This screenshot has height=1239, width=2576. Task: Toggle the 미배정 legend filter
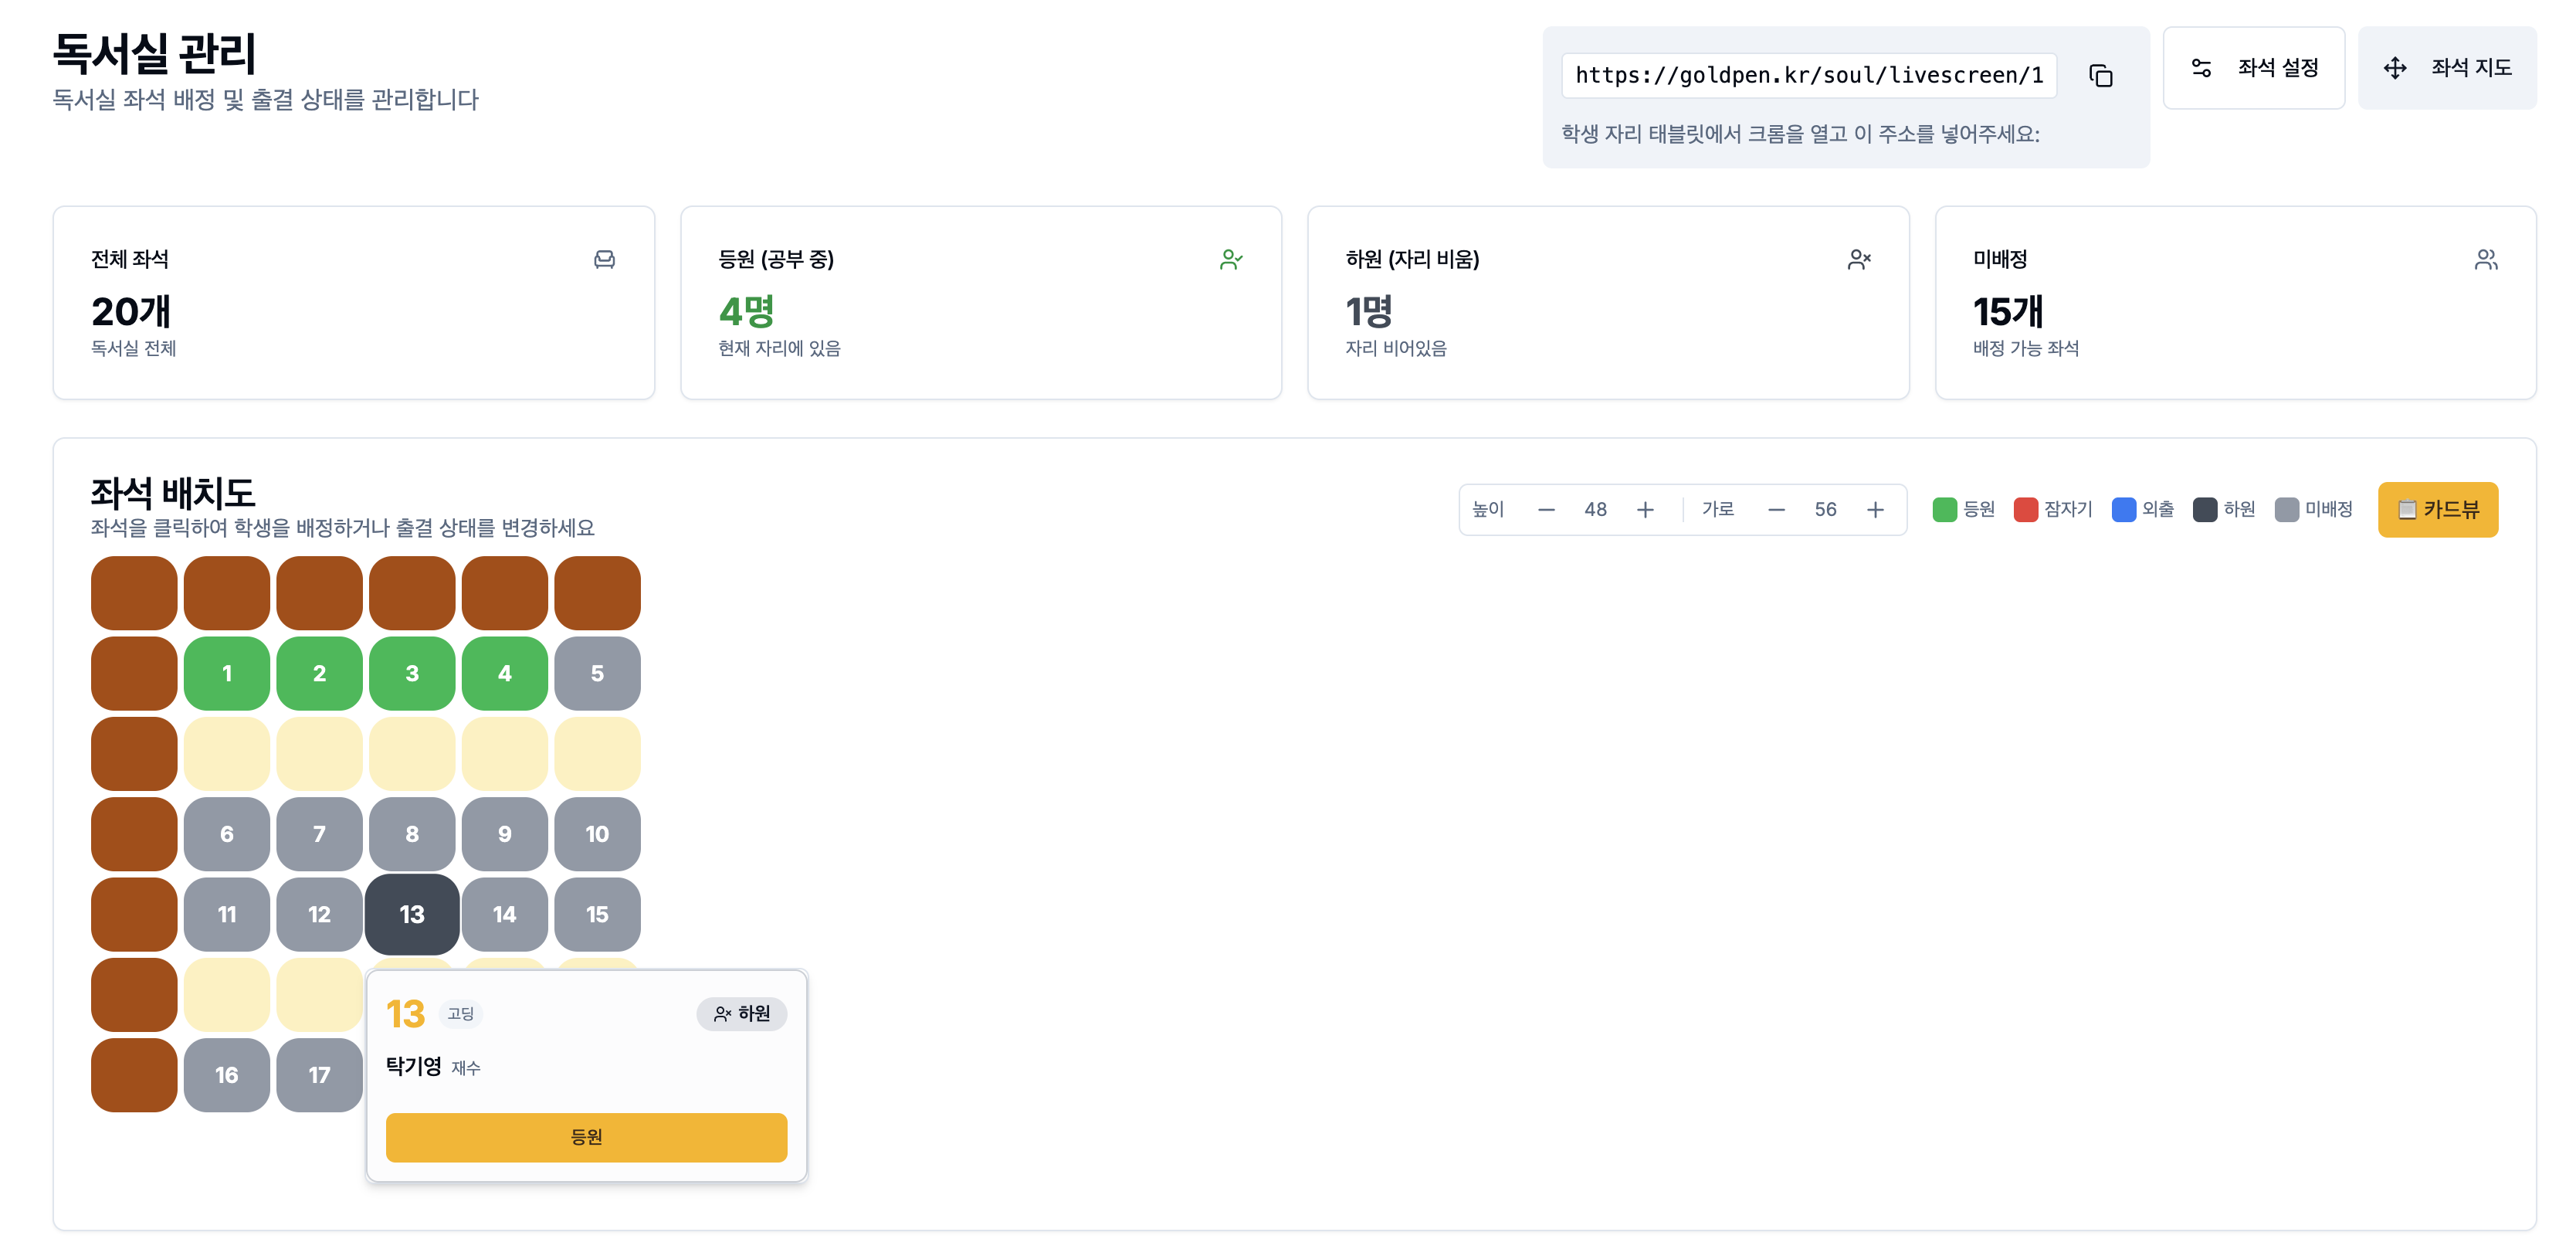click(x=2289, y=509)
